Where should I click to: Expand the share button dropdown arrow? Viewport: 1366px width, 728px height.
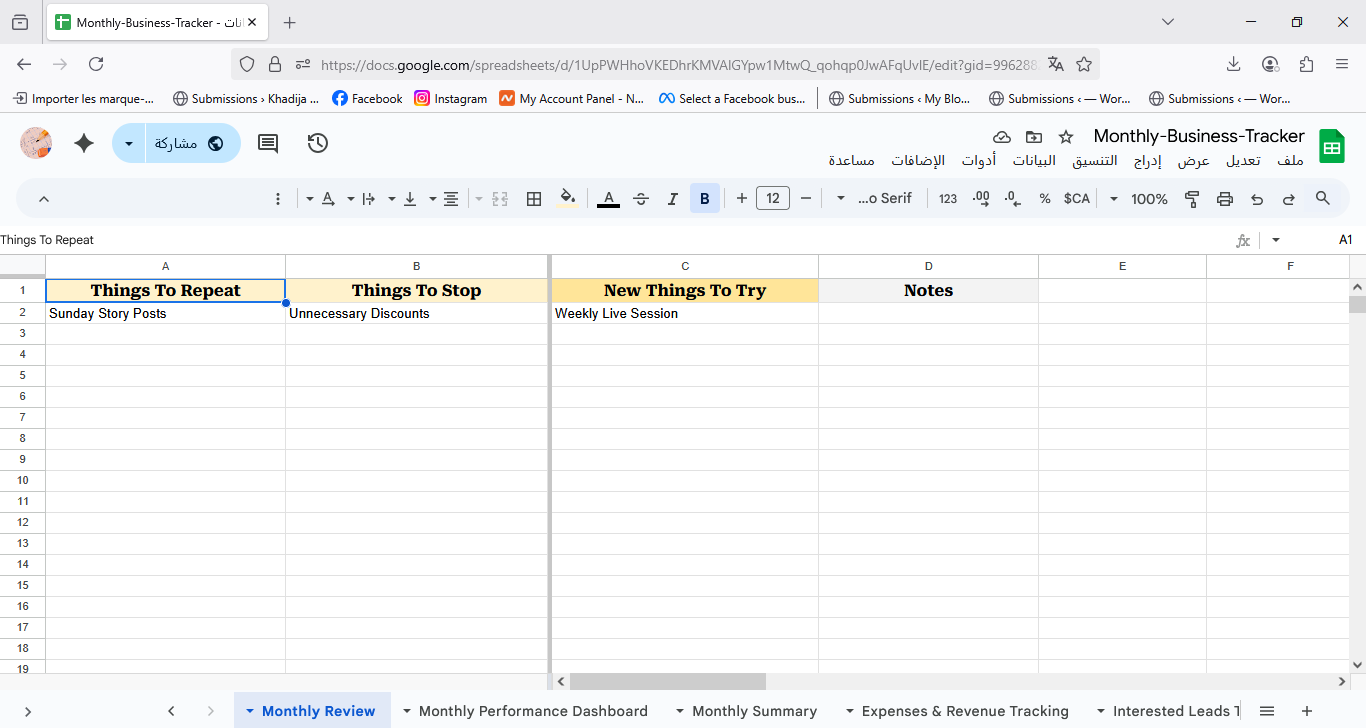[x=129, y=143]
